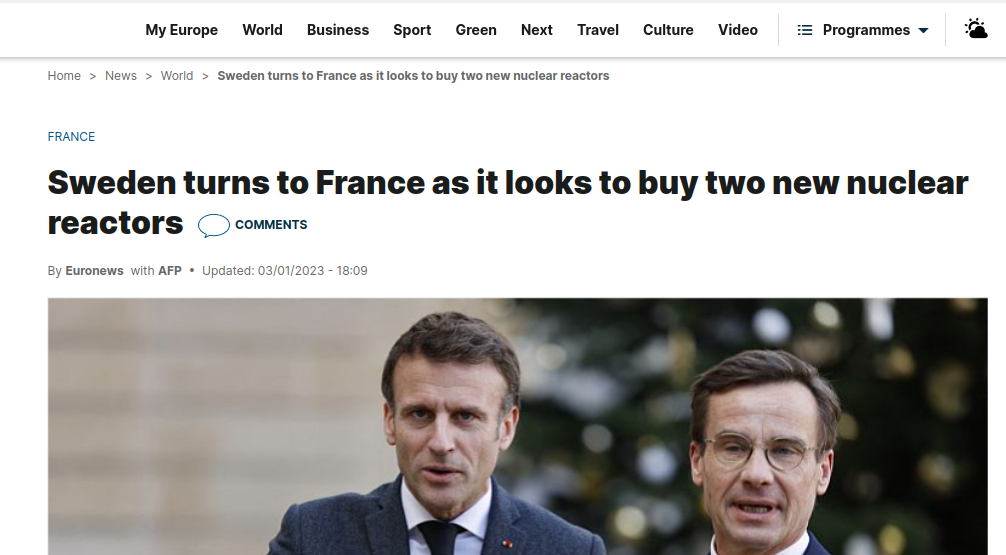Viewport: 1006px width, 555px height.
Task: Select Culture in the top navigation
Action: [669, 30]
